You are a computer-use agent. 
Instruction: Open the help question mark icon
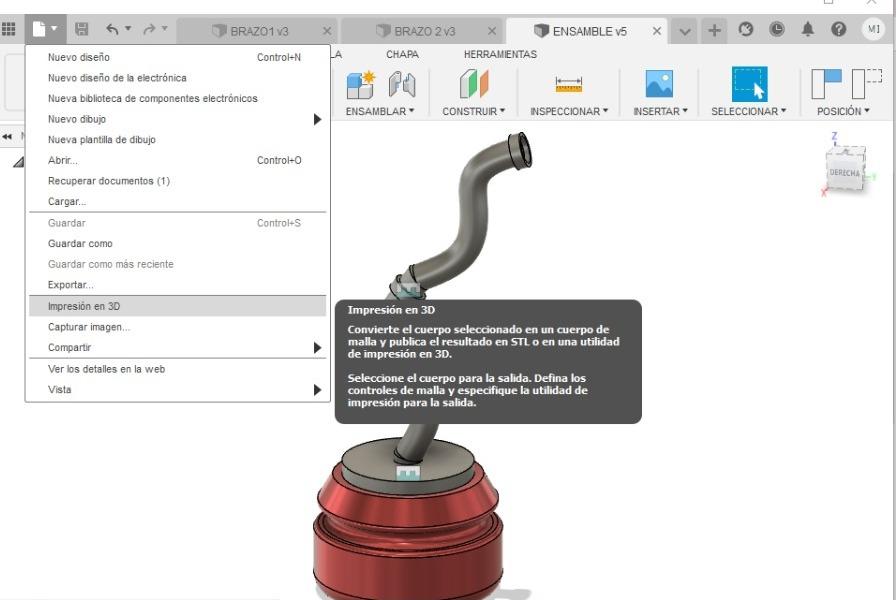[838, 29]
